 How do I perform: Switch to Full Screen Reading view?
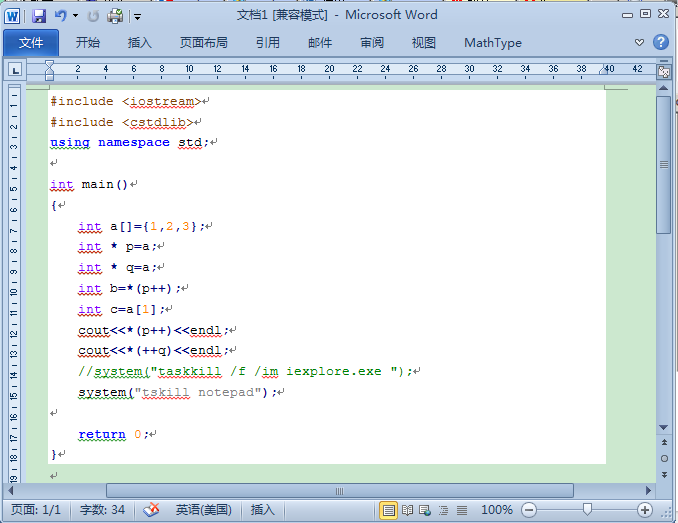[x=407, y=510]
